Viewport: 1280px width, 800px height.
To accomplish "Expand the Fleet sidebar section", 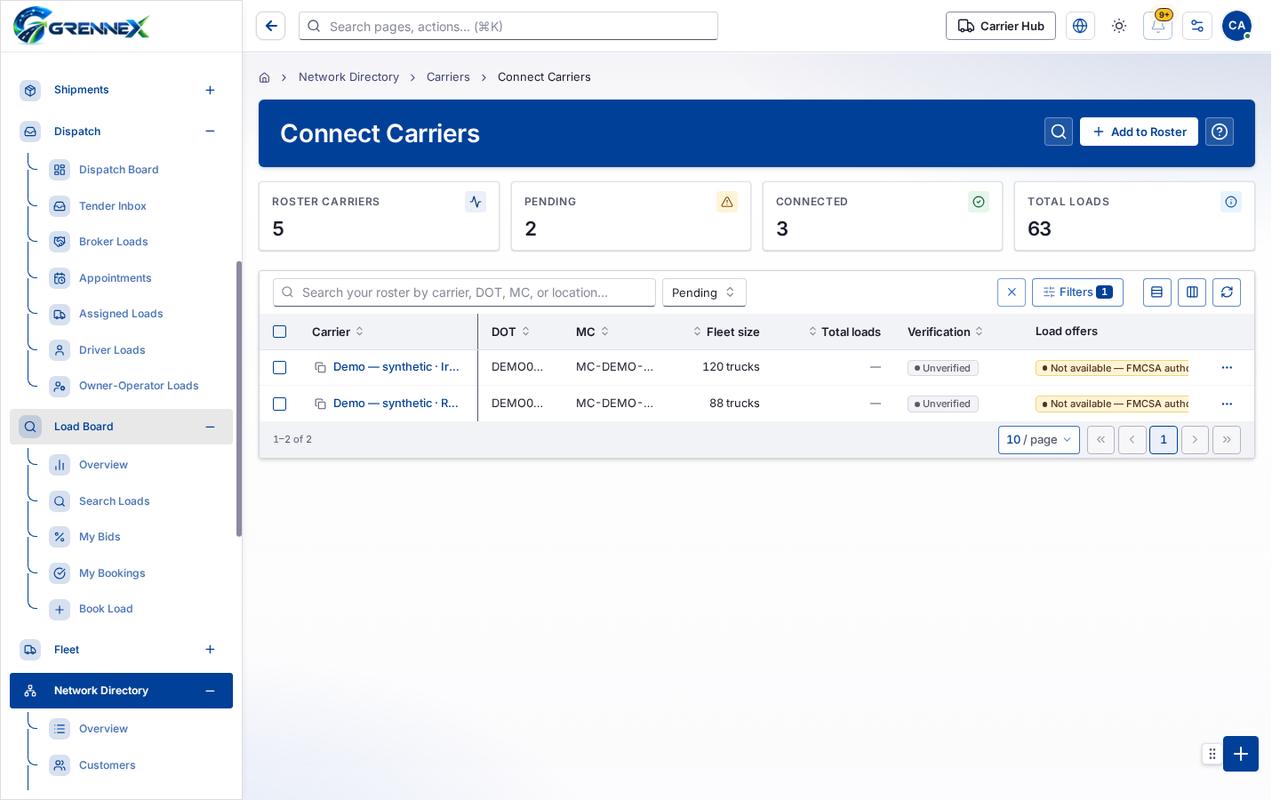I will point(210,650).
